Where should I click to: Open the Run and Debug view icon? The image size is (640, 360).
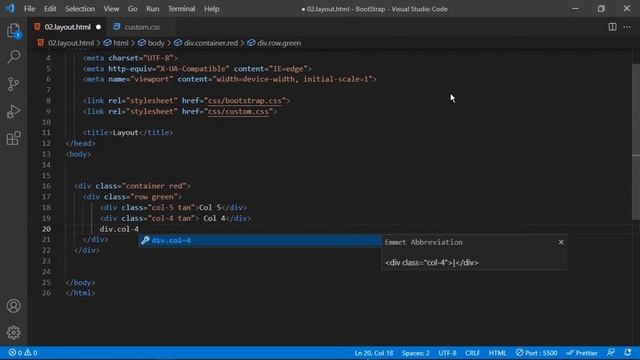coord(13,111)
